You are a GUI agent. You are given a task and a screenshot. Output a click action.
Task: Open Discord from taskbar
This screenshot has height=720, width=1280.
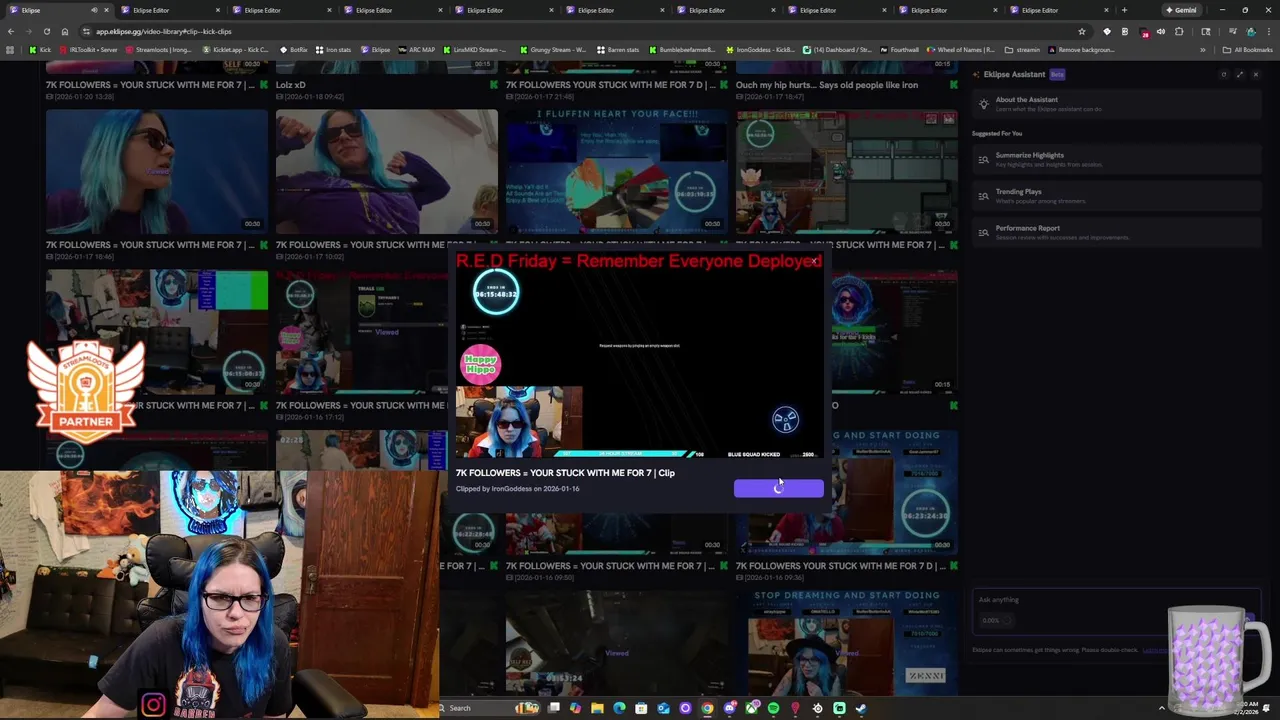click(x=730, y=708)
